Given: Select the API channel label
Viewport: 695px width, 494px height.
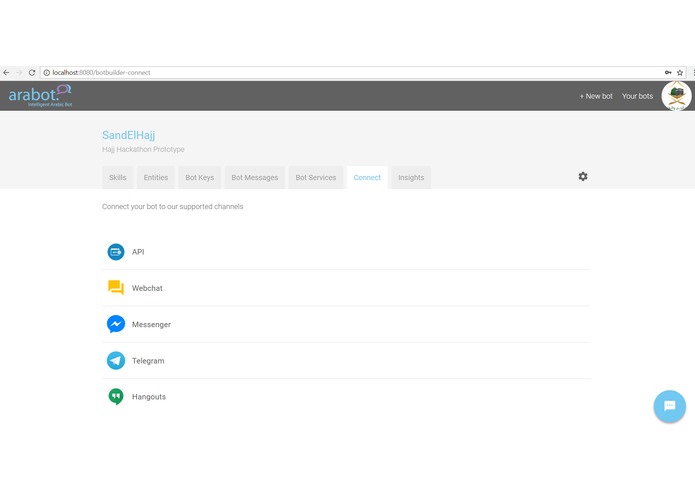Looking at the screenshot, I should (x=138, y=252).
